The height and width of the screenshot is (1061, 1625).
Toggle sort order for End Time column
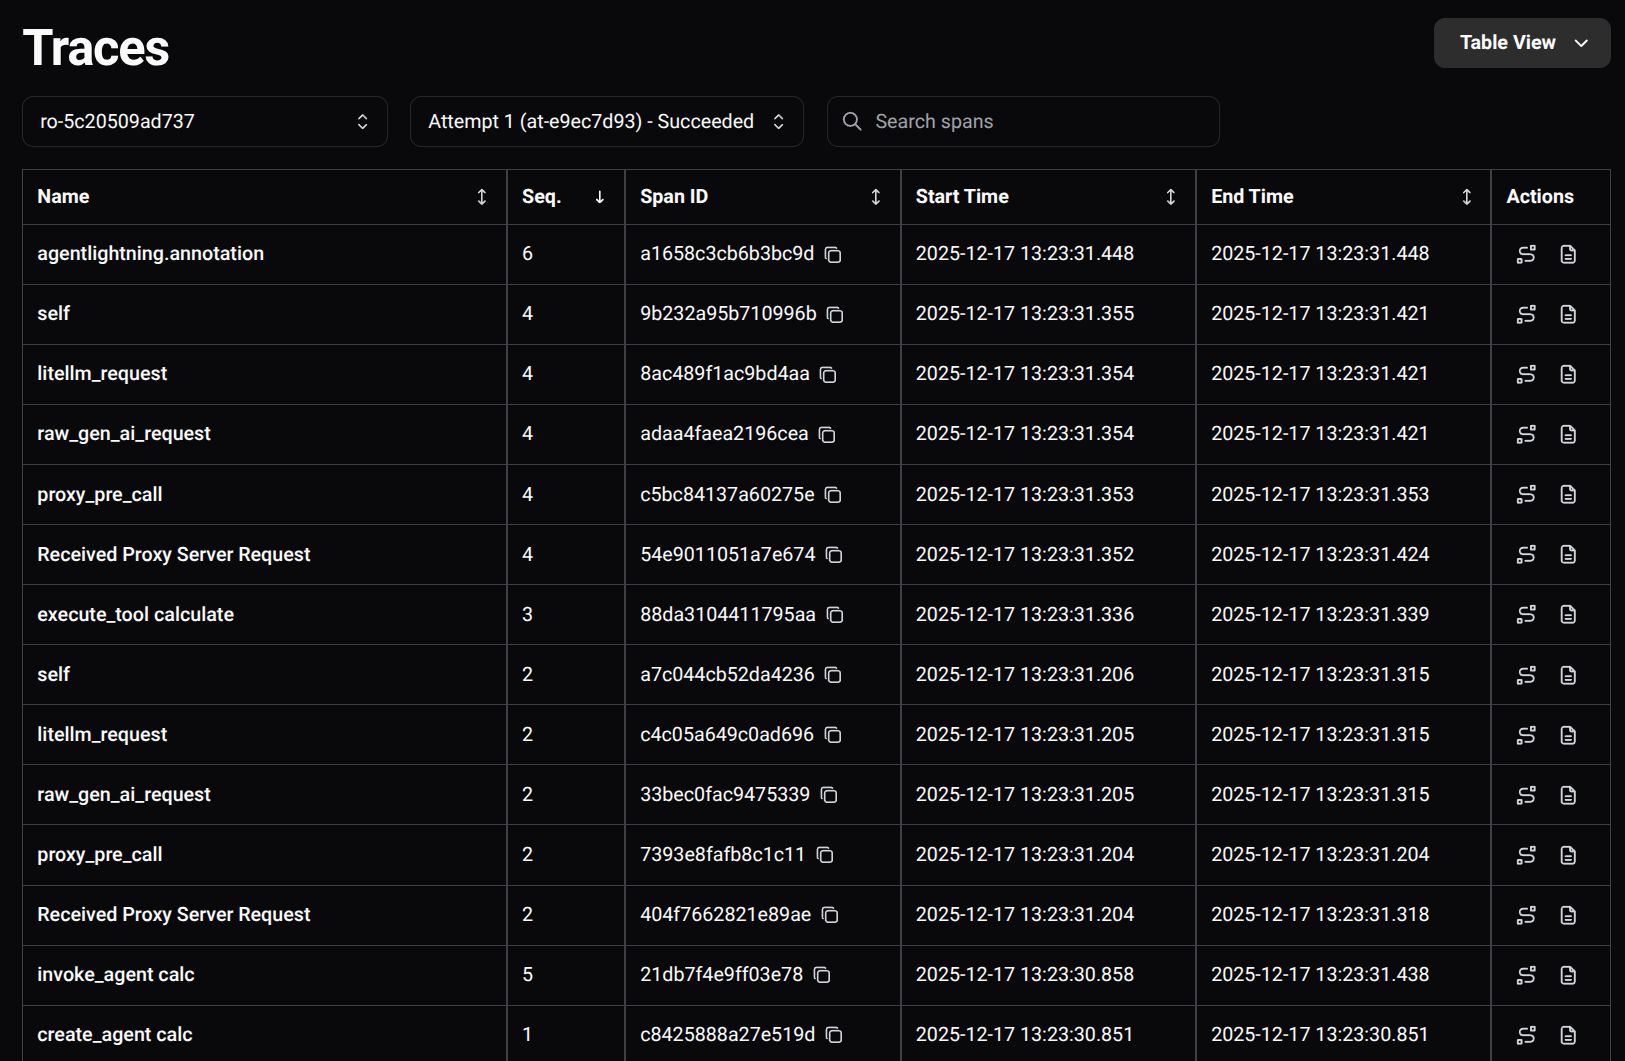pyautogui.click(x=1466, y=196)
